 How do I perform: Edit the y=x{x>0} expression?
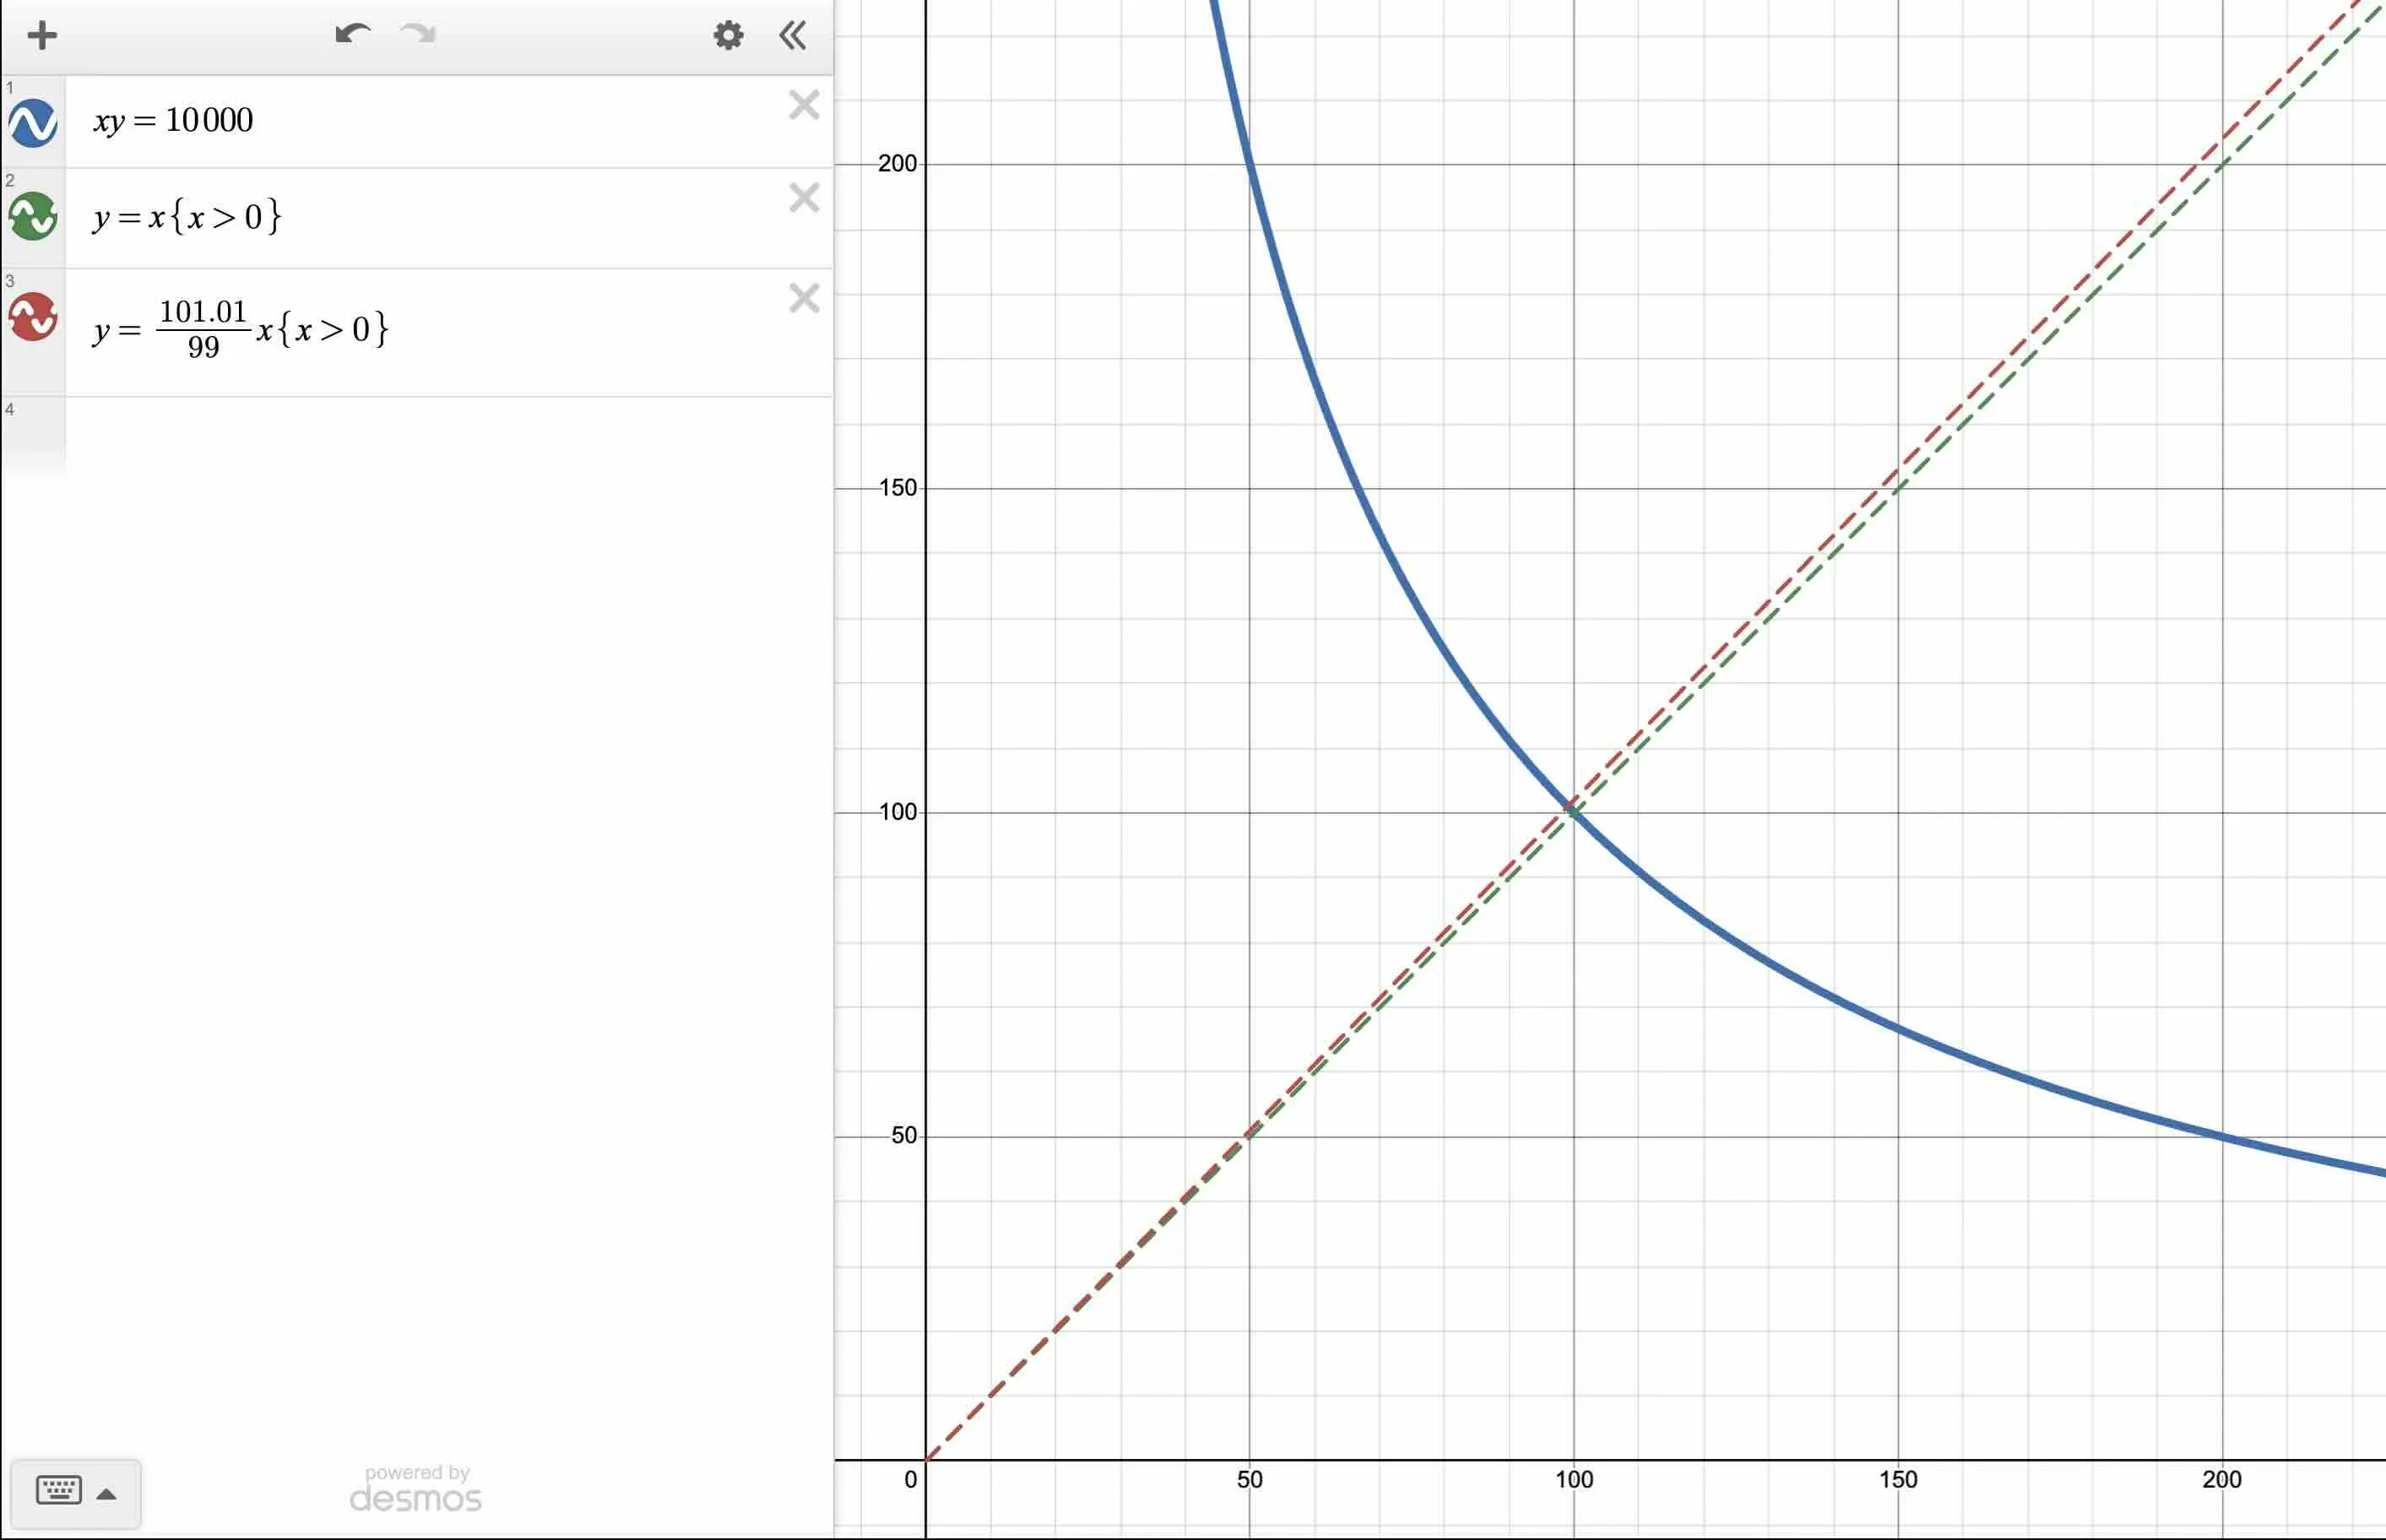(300, 216)
